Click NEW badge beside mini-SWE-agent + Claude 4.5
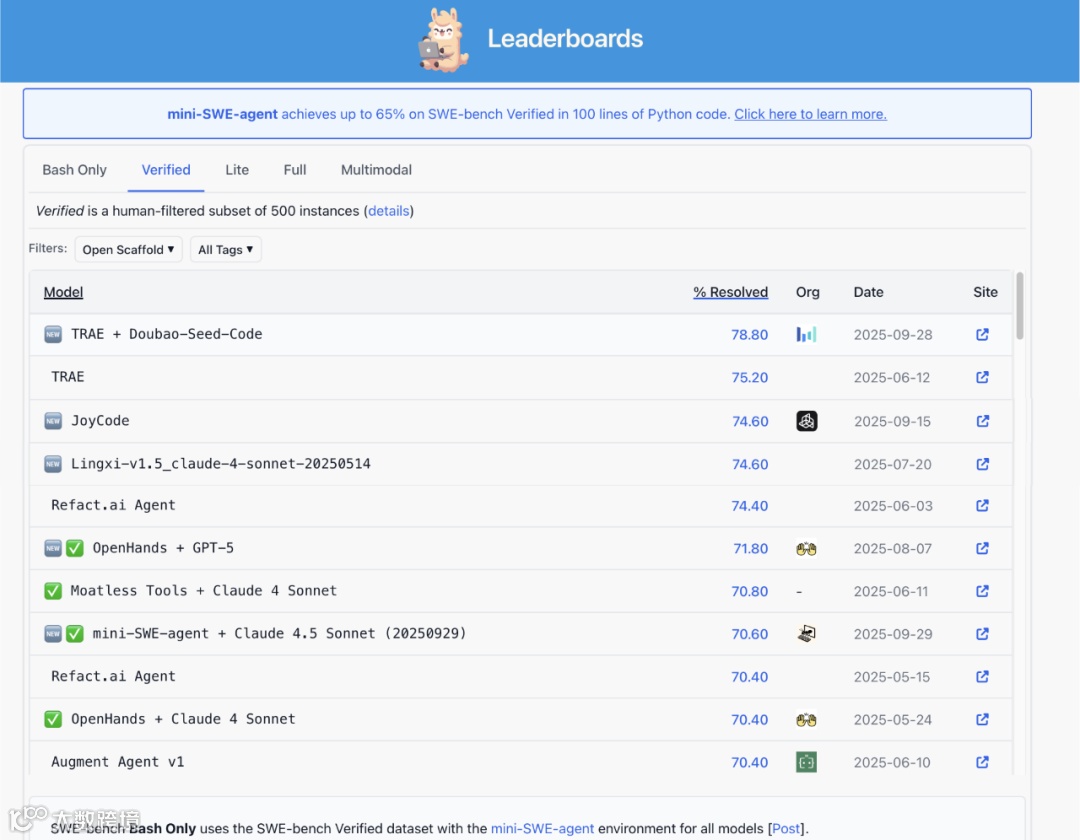This screenshot has width=1080, height=840. pyautogui.click(x=53, y=633)
